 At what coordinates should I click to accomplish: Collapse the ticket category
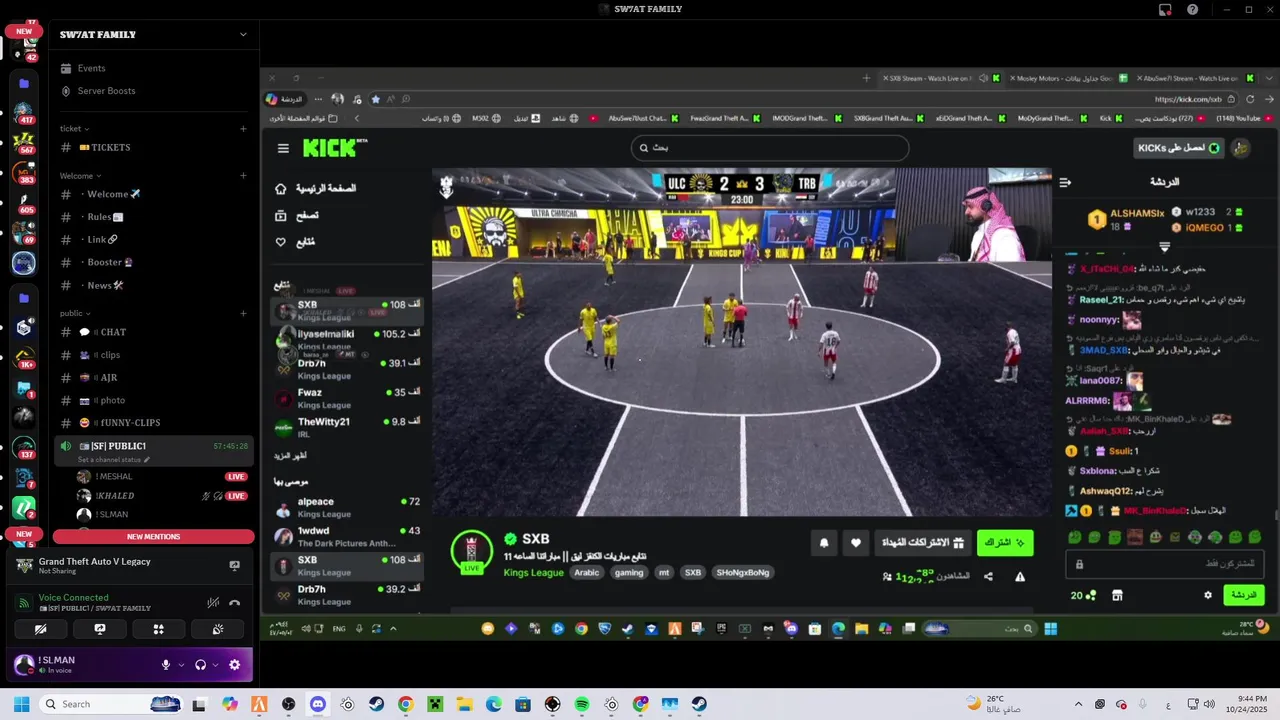[x=75, y=128]
